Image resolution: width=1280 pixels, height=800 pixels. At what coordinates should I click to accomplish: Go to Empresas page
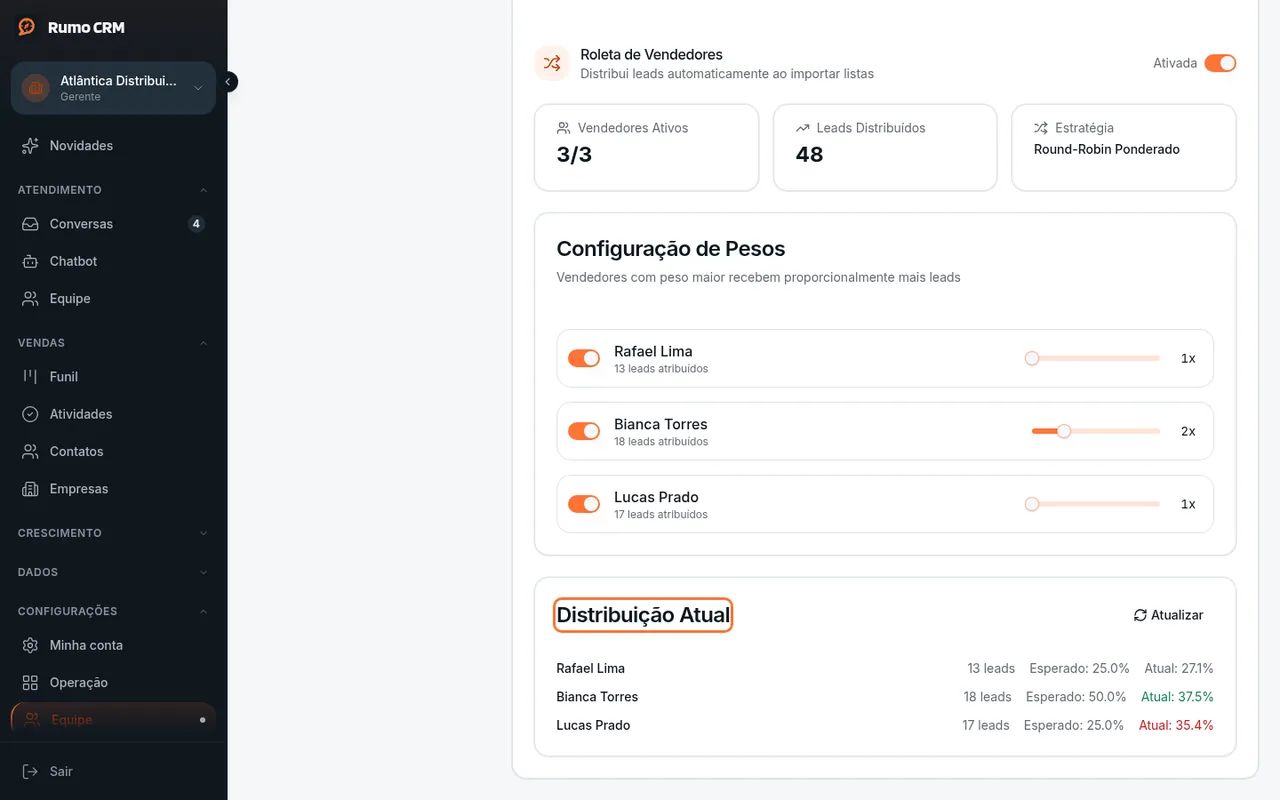tap(113, 489)
